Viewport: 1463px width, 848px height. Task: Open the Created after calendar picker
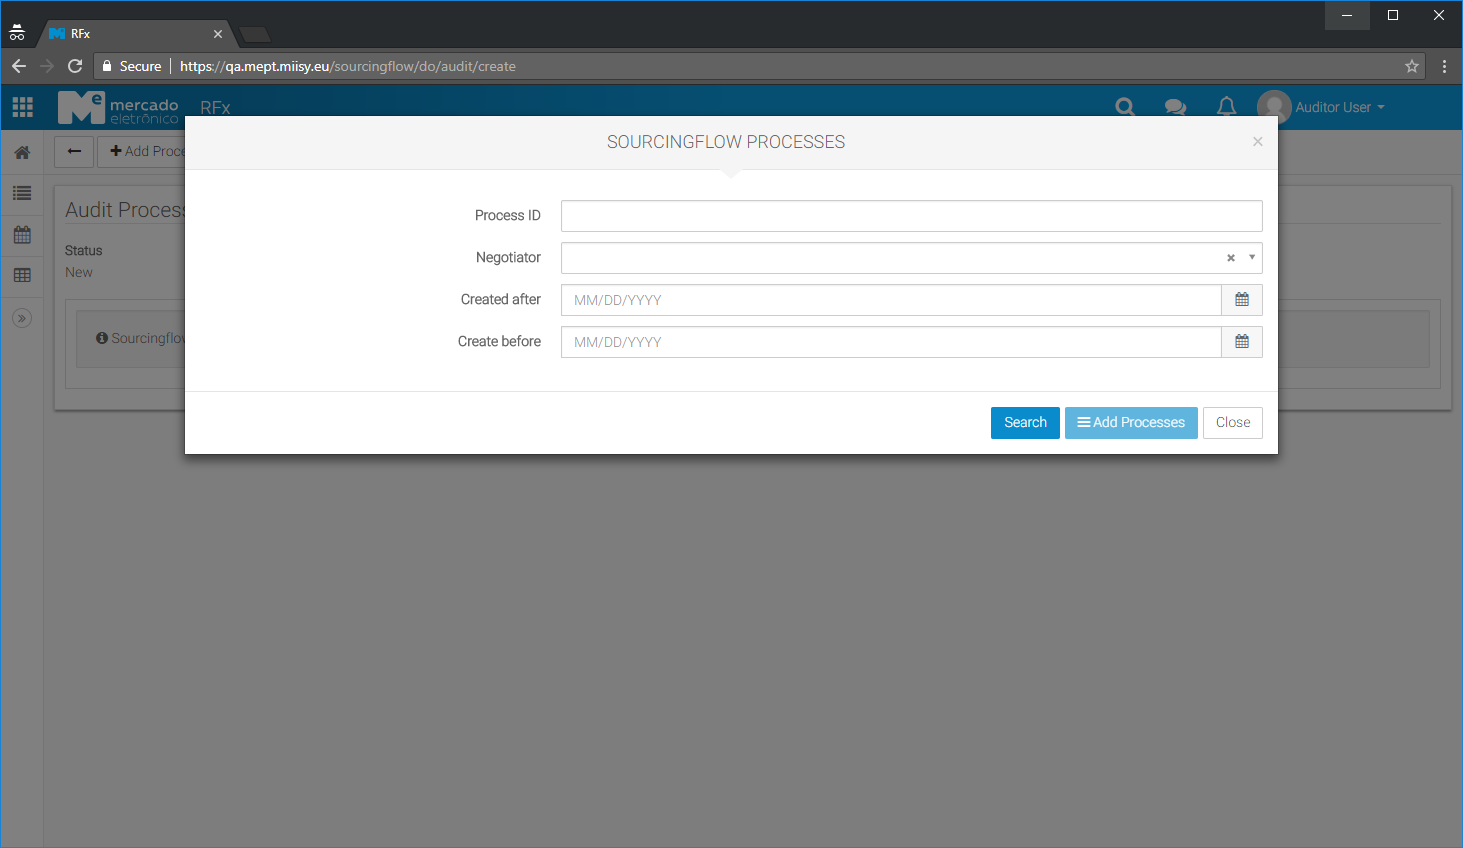pyautogui.click(x=1242, y=300)
